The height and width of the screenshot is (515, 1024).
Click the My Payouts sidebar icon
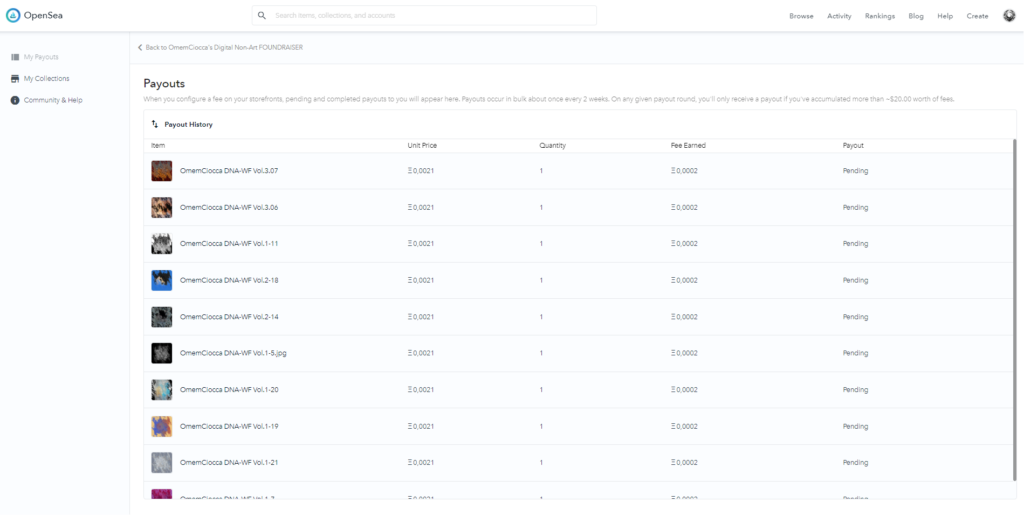(15, 57)
